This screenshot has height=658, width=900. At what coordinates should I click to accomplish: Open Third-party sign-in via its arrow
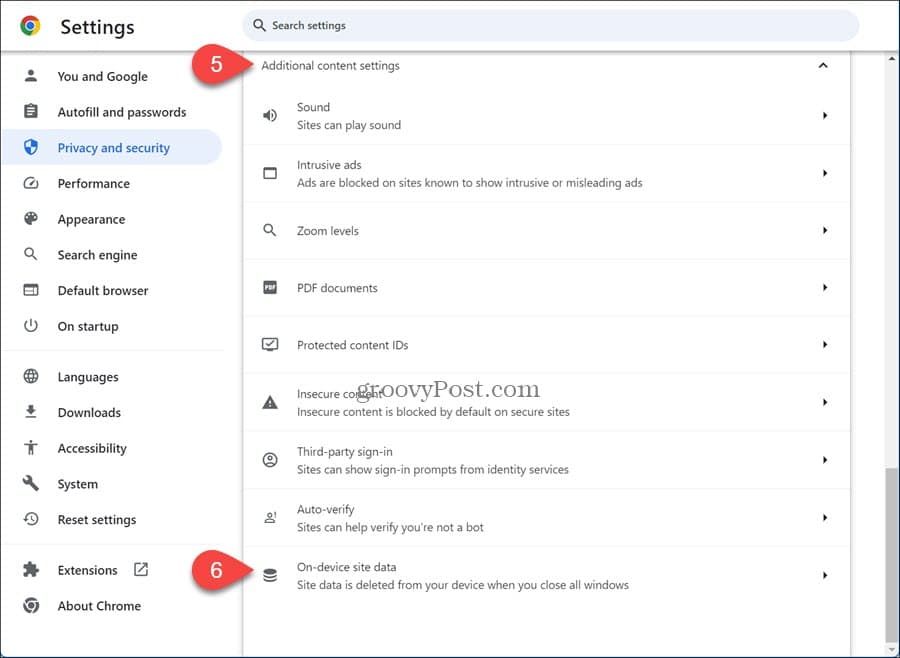825,460
